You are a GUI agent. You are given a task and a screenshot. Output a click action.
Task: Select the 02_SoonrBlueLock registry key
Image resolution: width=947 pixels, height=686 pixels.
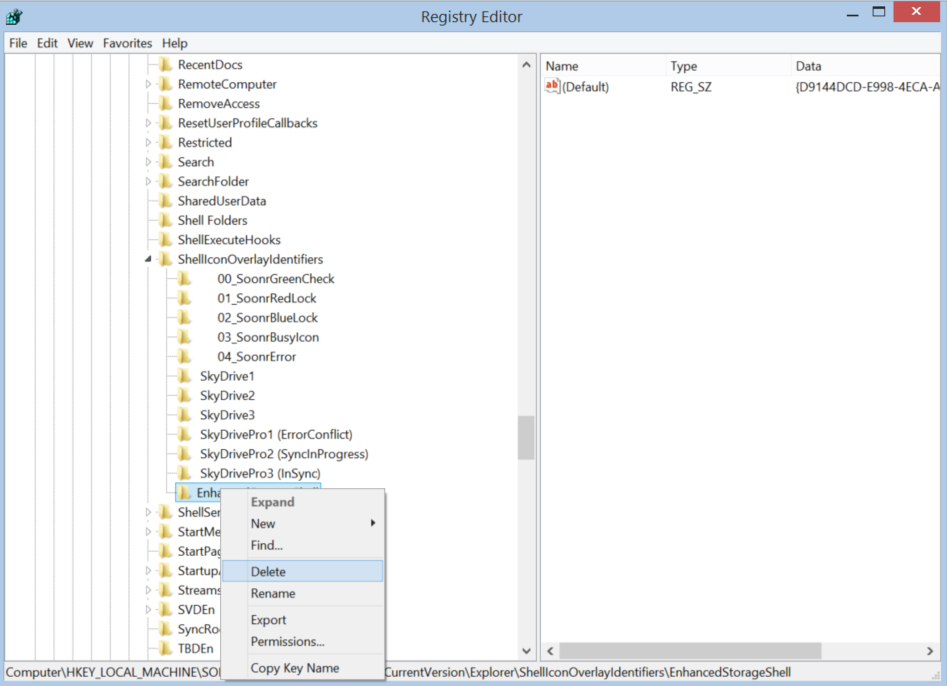[x=267, y=318]
